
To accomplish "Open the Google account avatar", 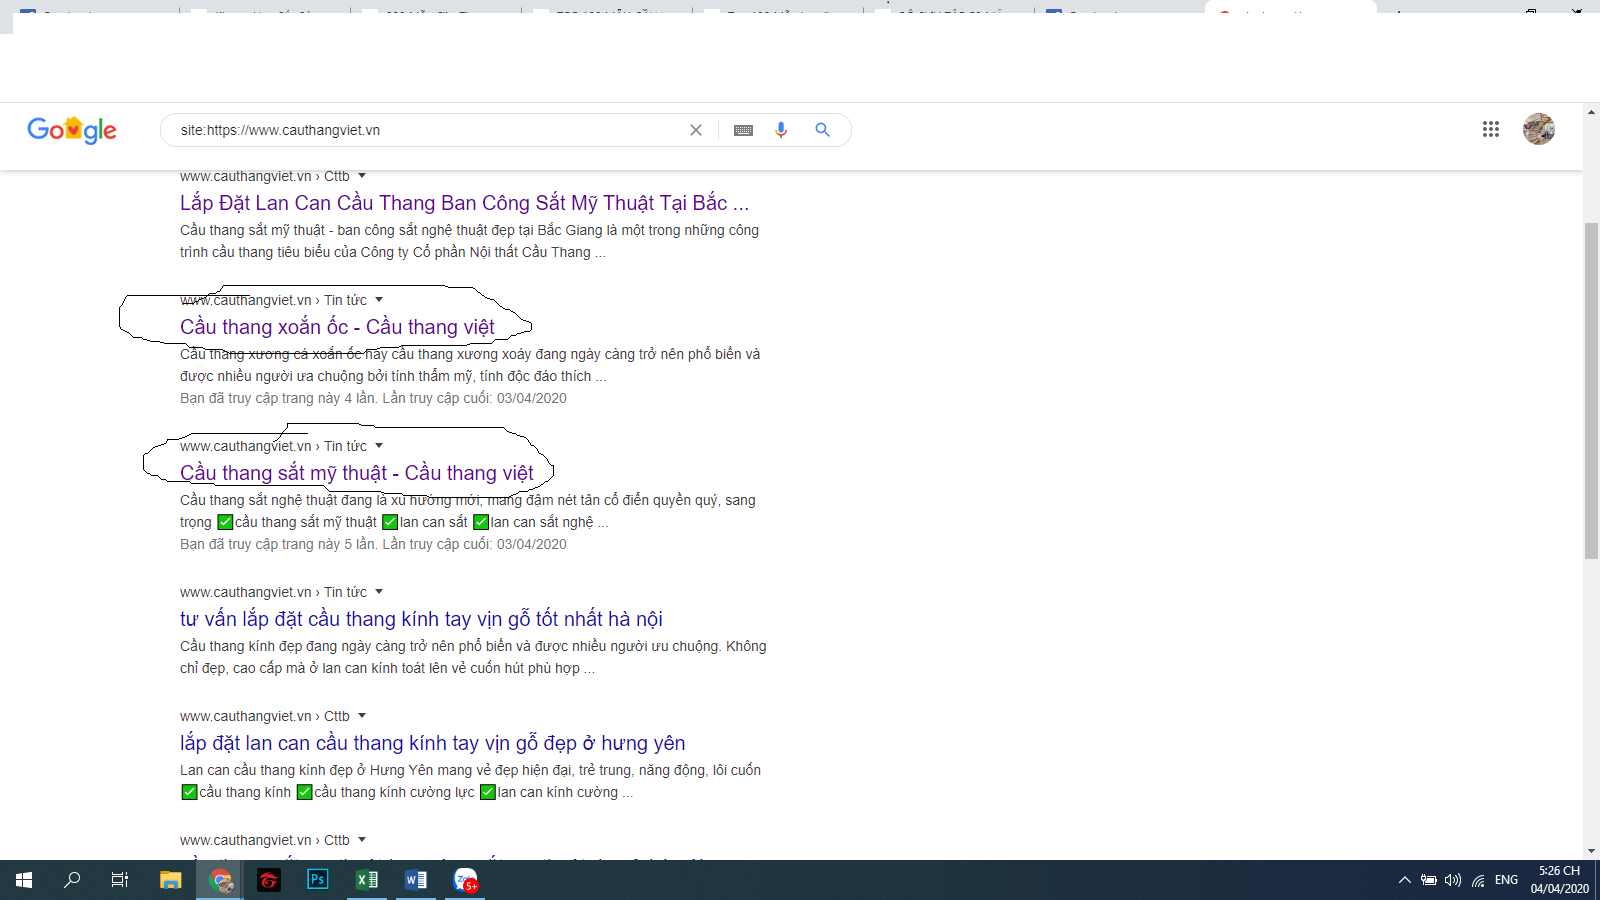I will (x=1539, y=129).
